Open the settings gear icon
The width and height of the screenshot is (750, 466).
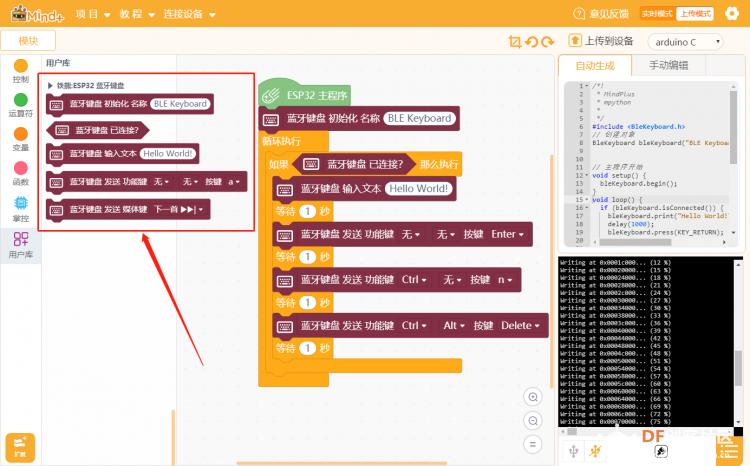(x=732, y=13)
